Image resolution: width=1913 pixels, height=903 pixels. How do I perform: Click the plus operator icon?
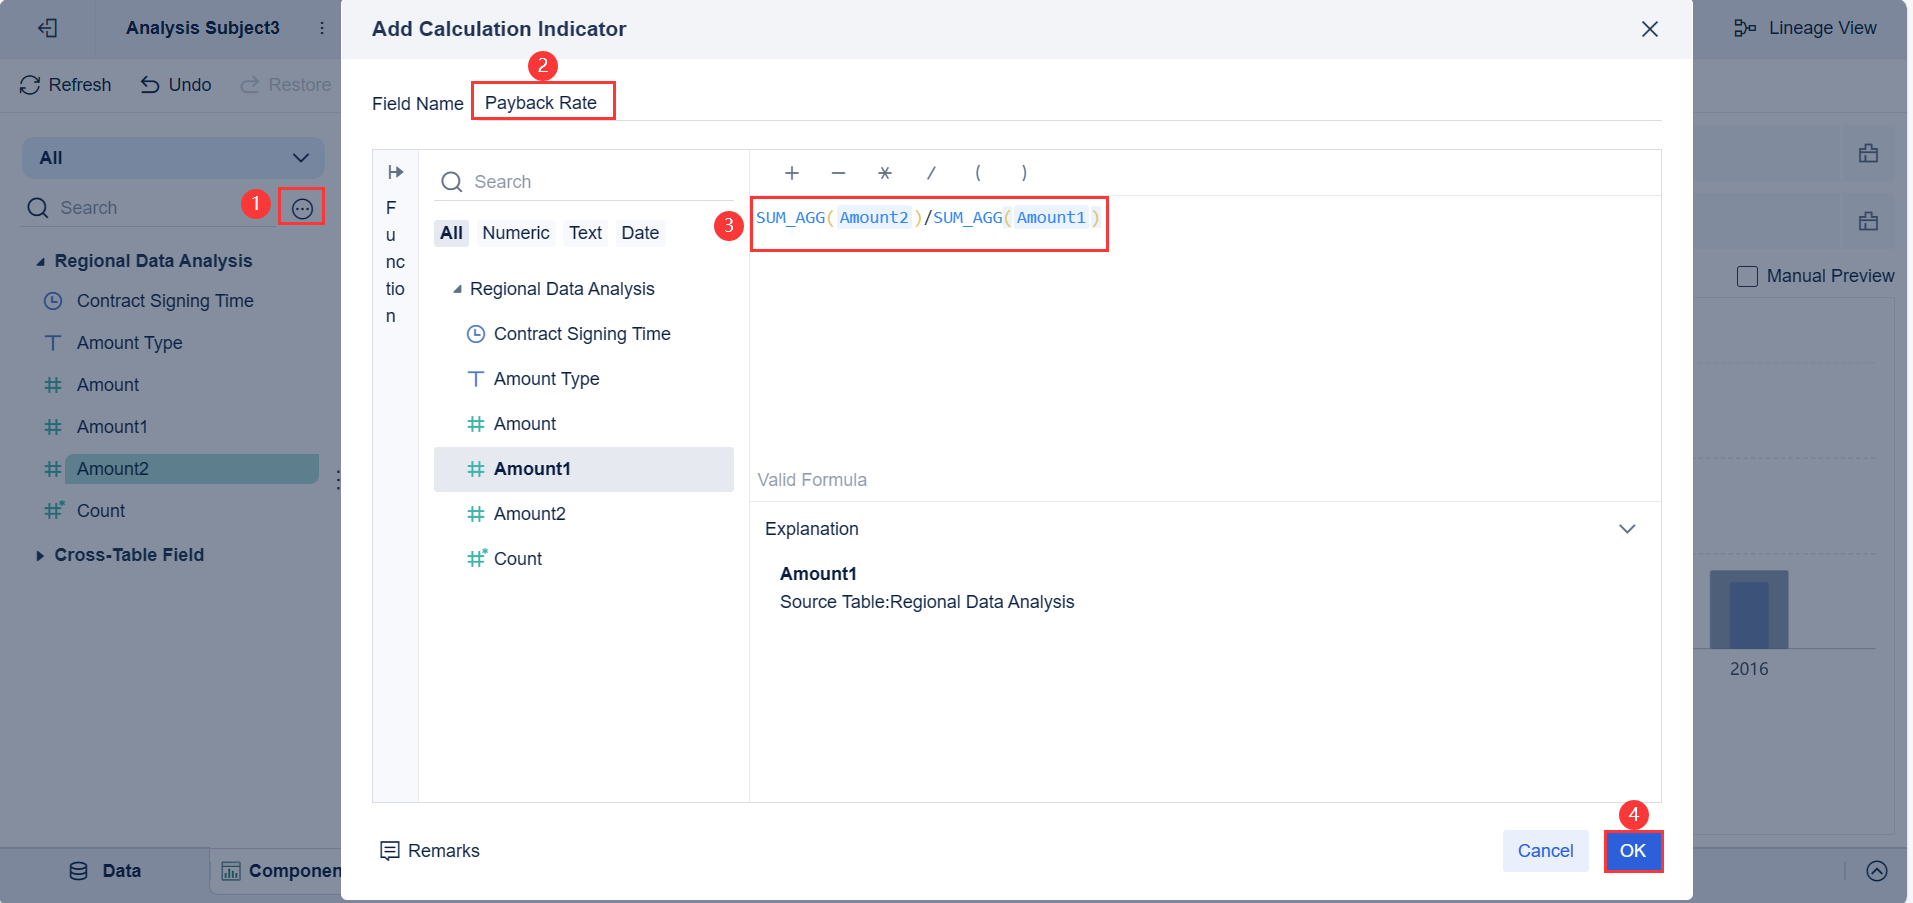point(792,173)
